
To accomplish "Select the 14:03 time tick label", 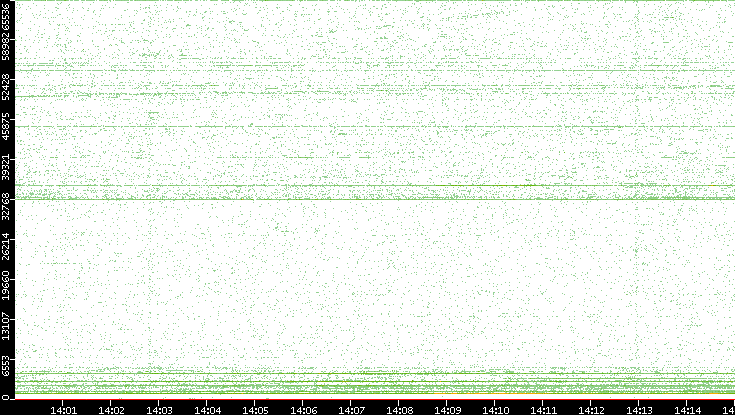I will point(159,410).
